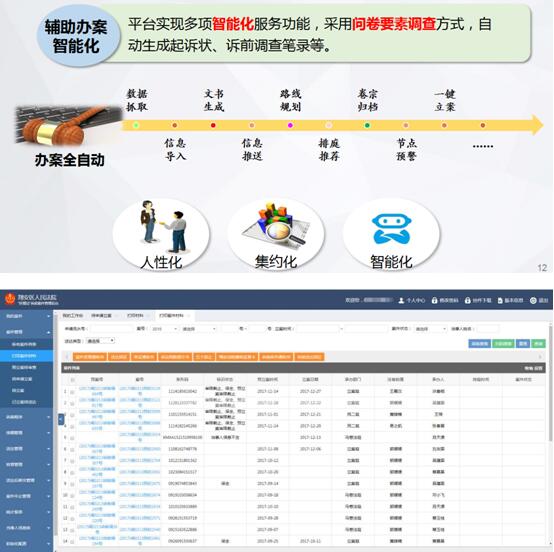Open the 请选择 dropdown beside the year
The height and width of the screenshot is (552, 554).
(x=198, y=329)
